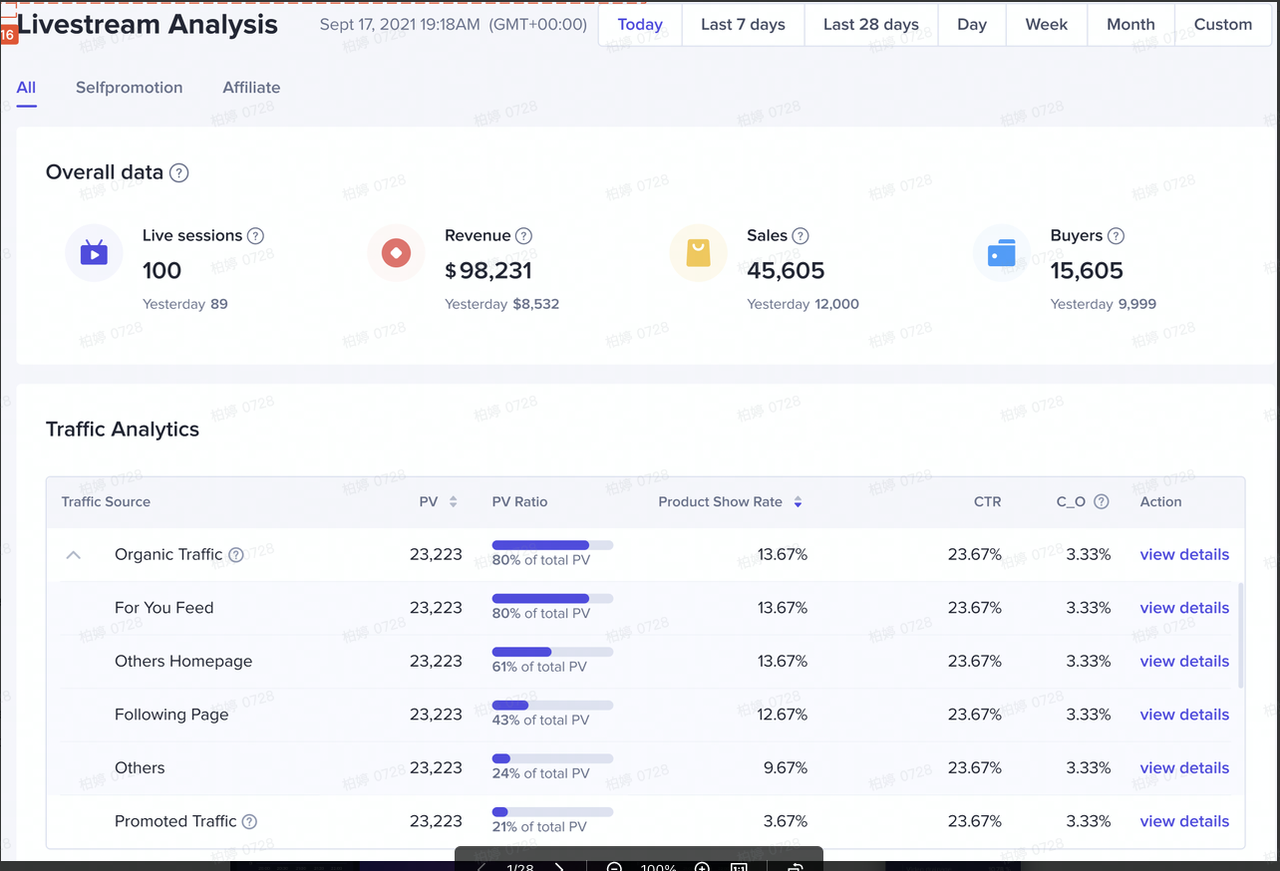Zoom in using the viewer plus icon
Image resolution: width=1280 pixels, height=871 pixels.
pos(702,866)
